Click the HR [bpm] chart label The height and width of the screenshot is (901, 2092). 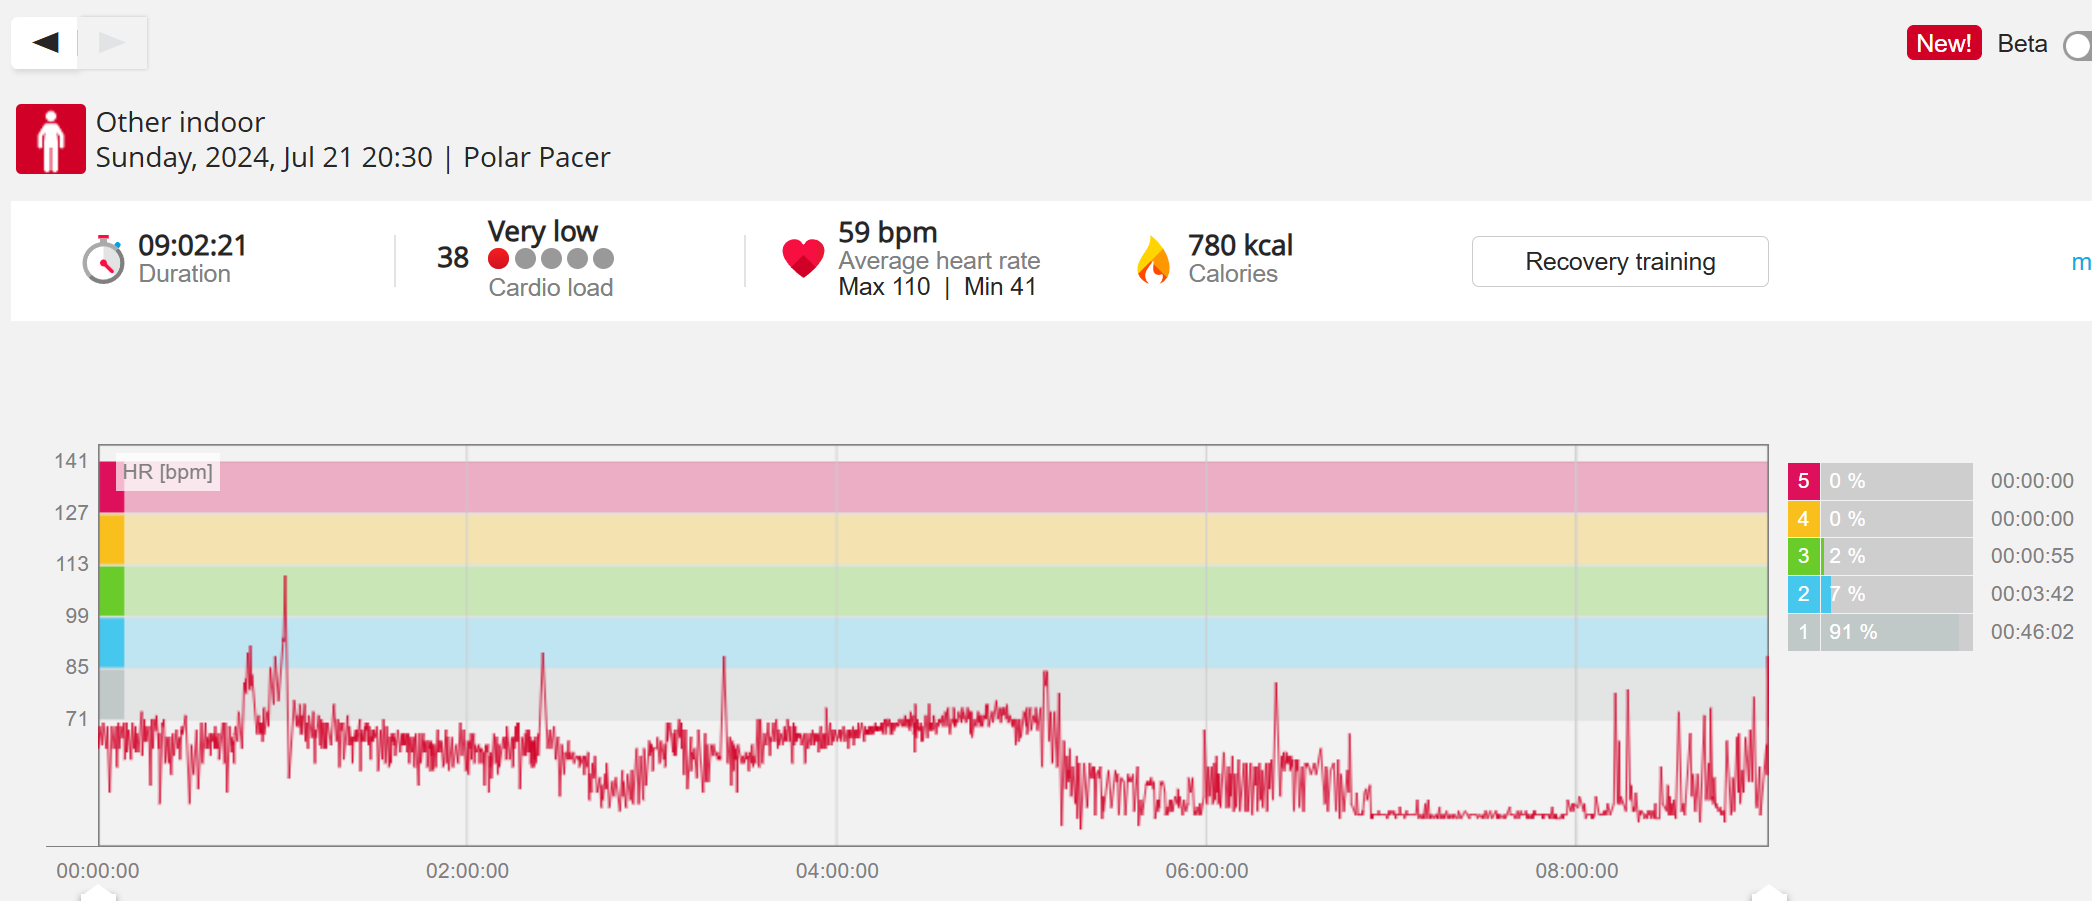(168, 472)
